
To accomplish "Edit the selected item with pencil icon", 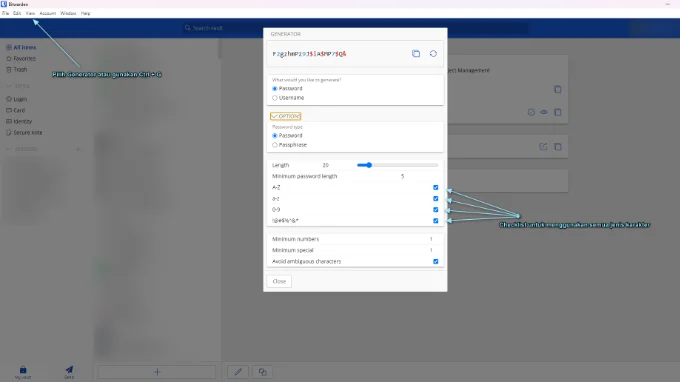I will pos(238,372).
